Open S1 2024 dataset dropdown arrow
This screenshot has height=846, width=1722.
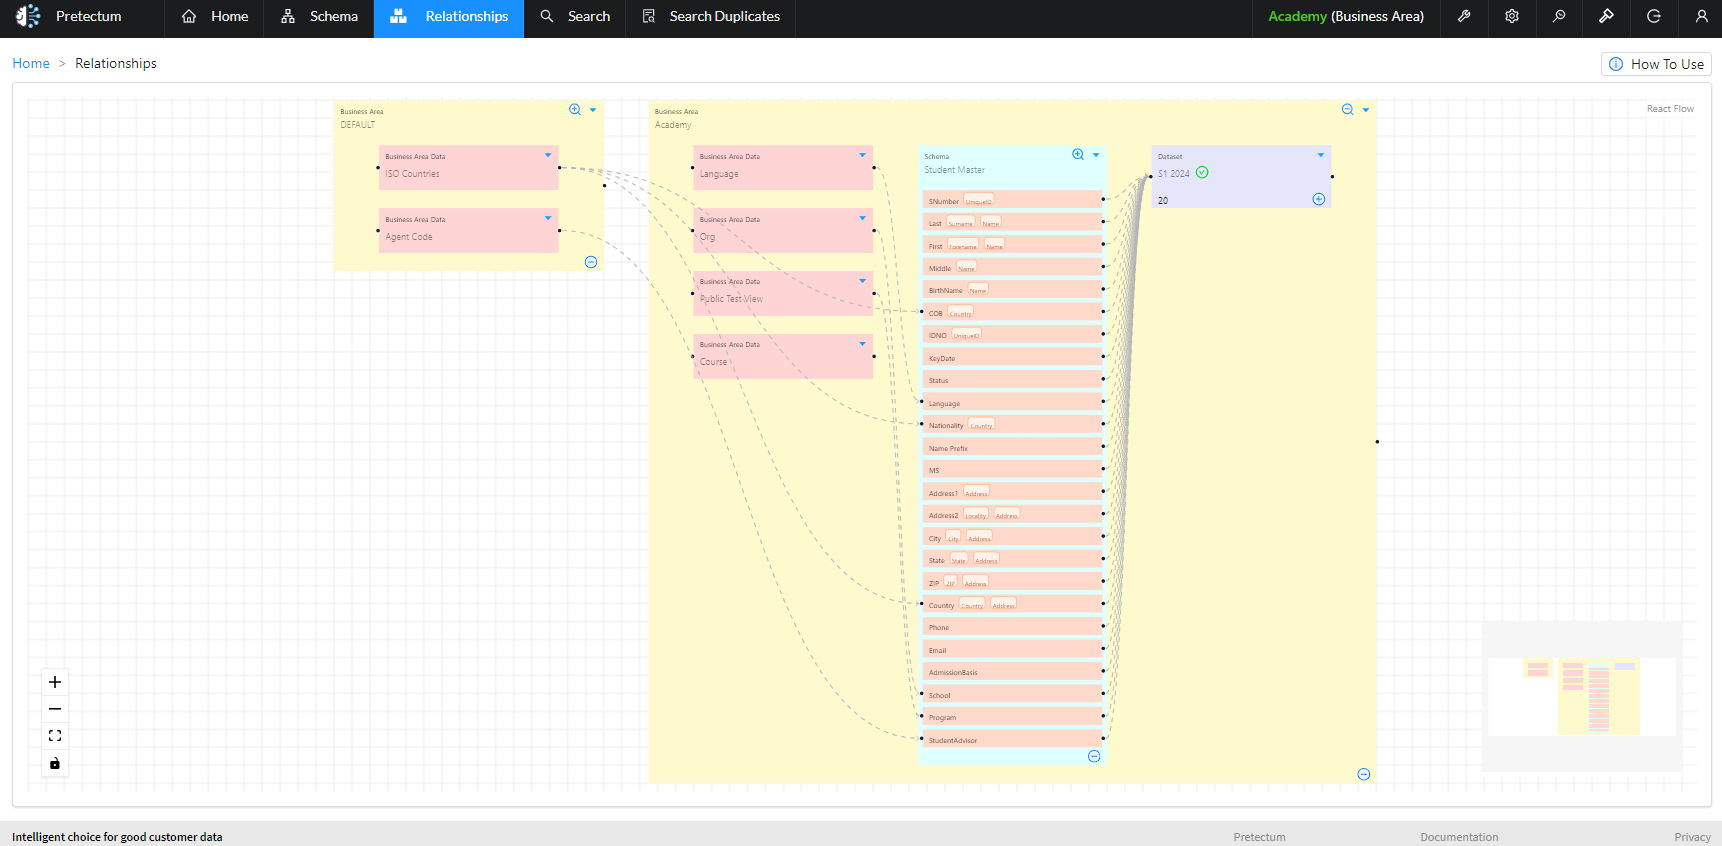click(1321, 155)
